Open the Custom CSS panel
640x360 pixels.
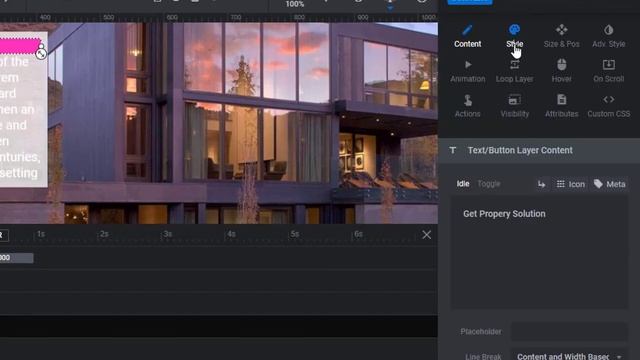[608, 106]
